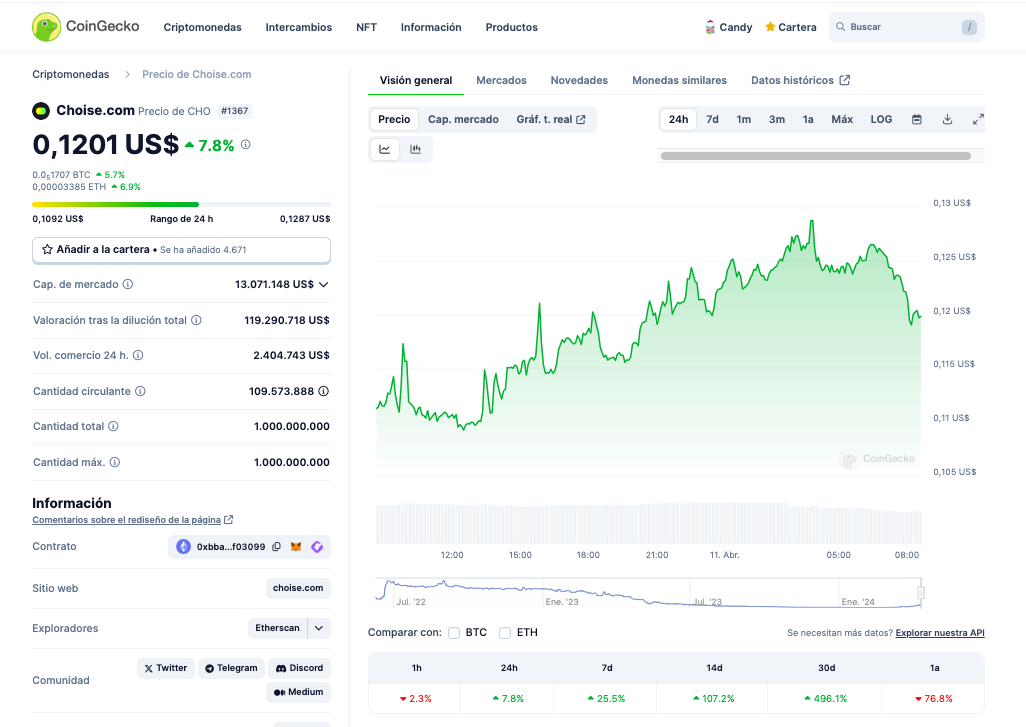This screenshot has width=1026, height=727.
Task: Show info for Vol. comercio 24 h.
Action: pyautogui.click(x=138, y=355)
